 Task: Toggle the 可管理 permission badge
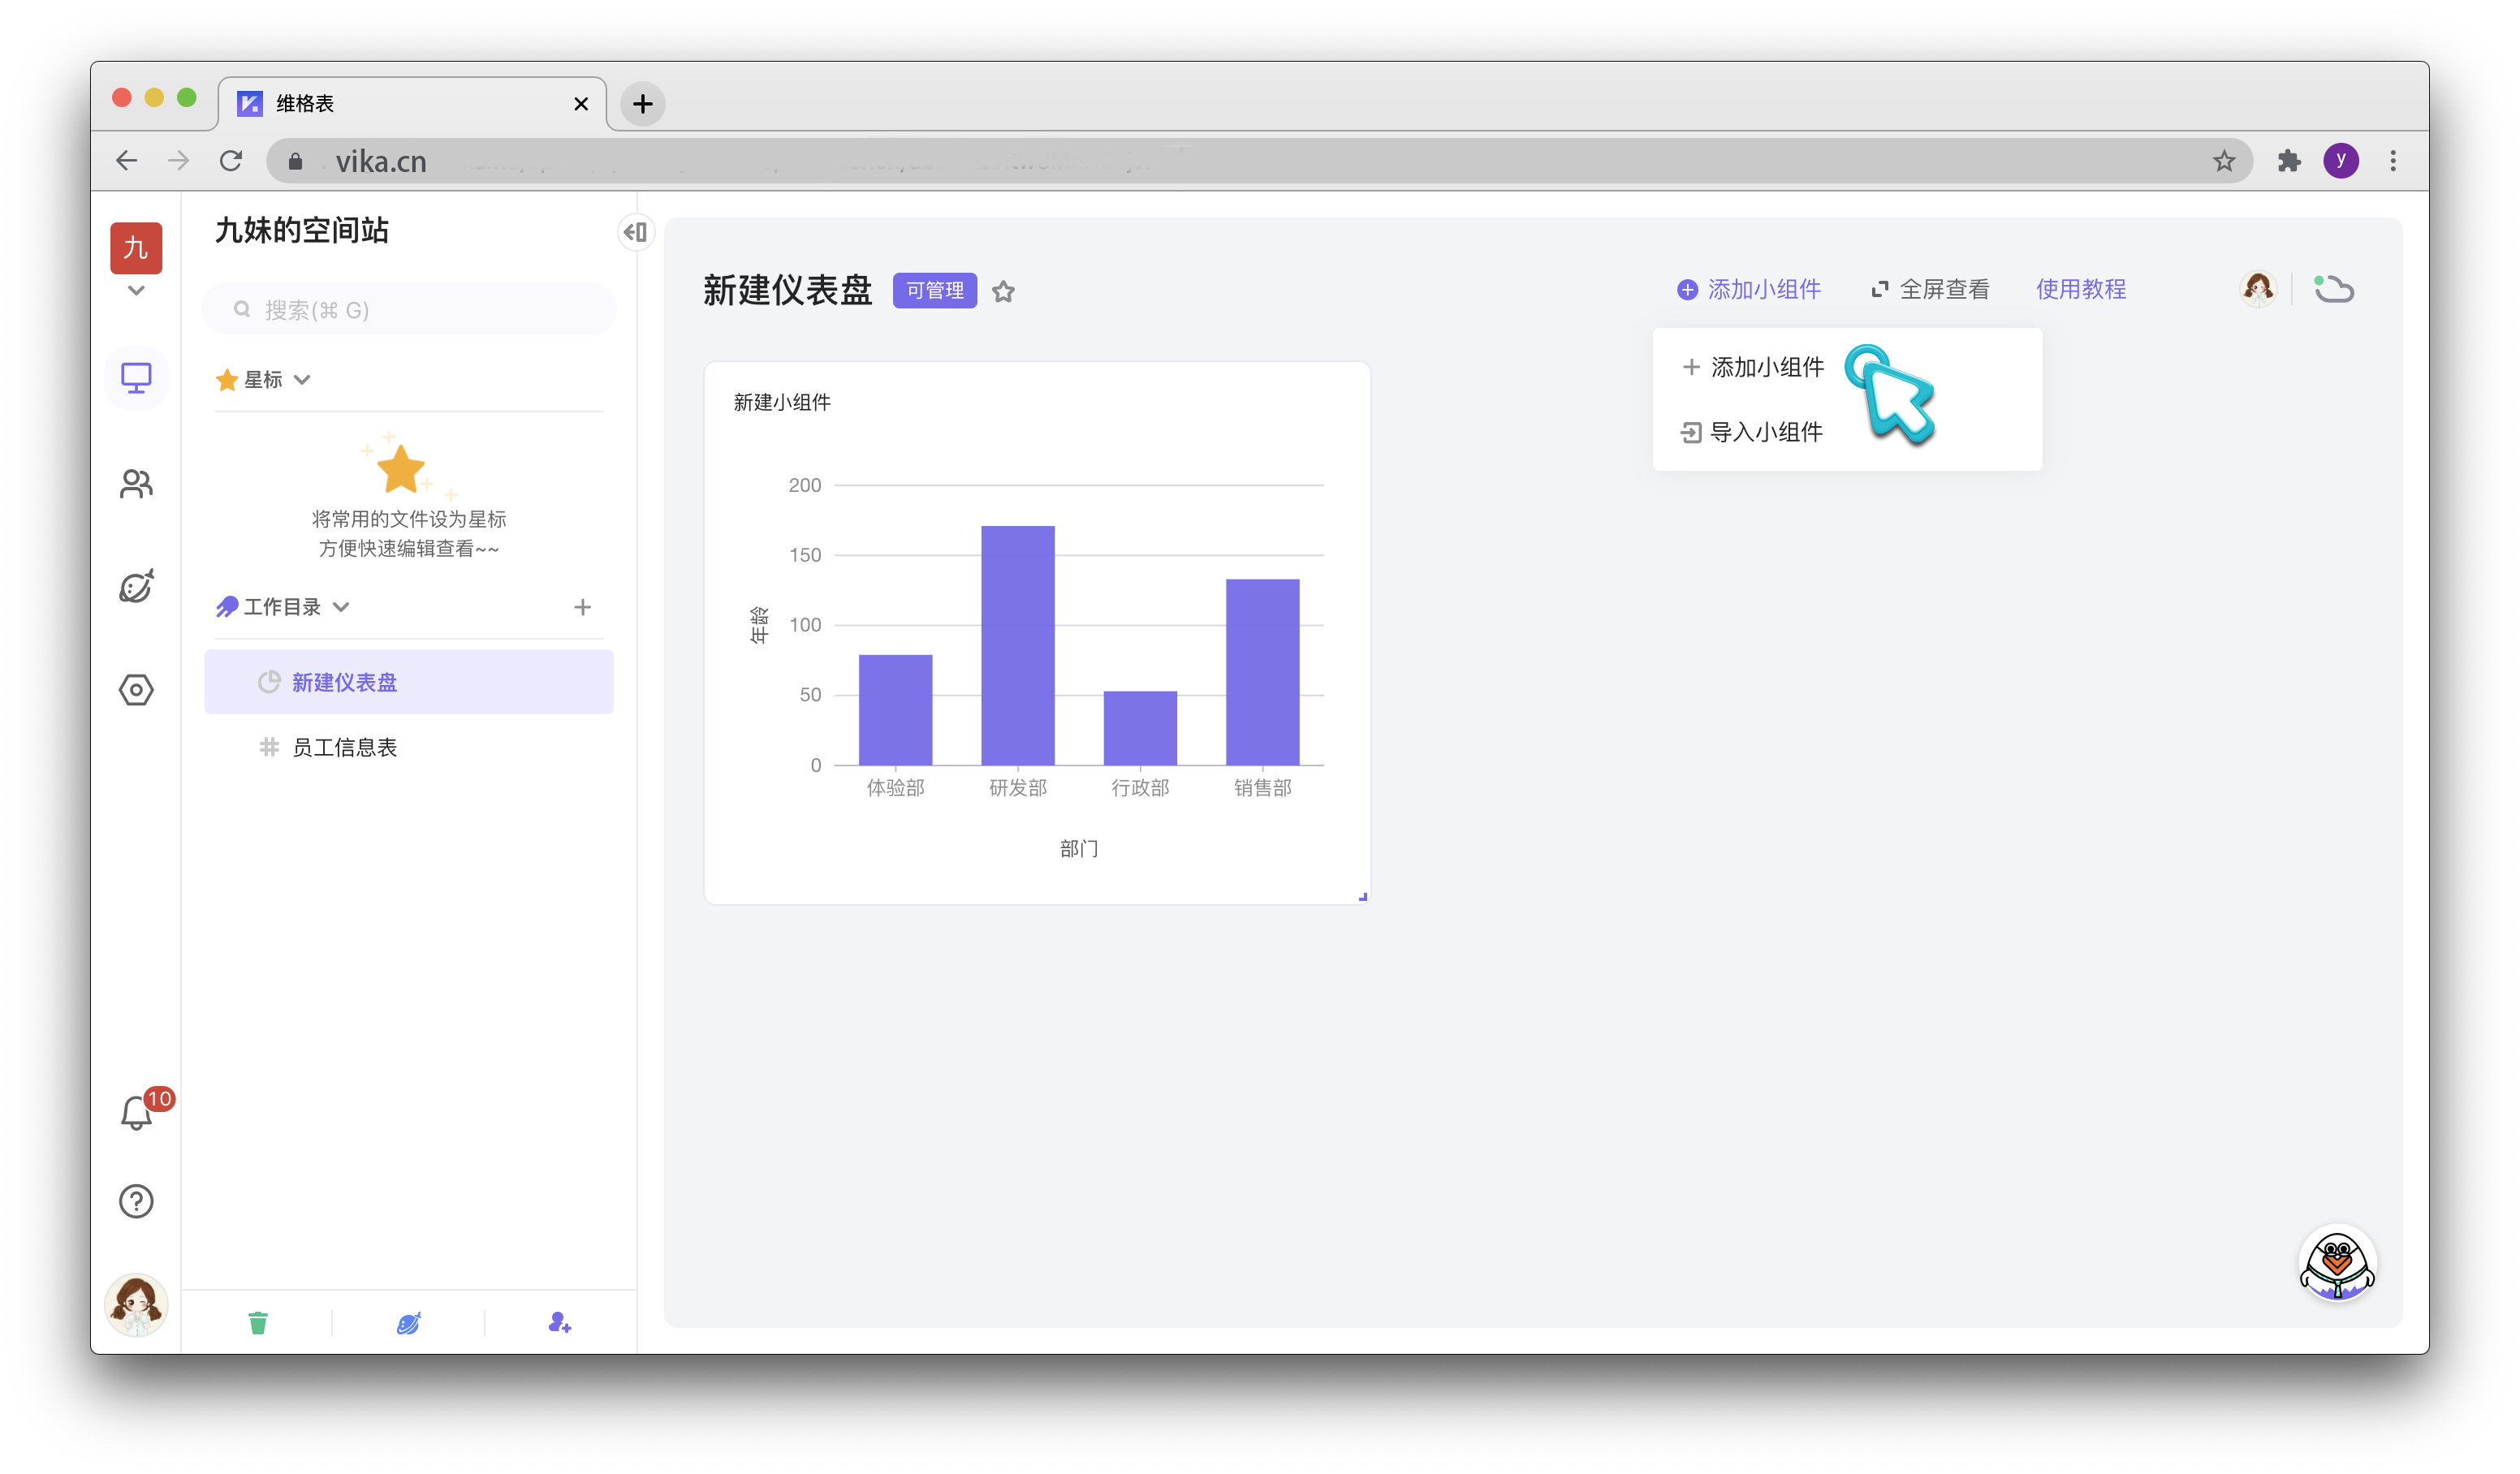934,290
